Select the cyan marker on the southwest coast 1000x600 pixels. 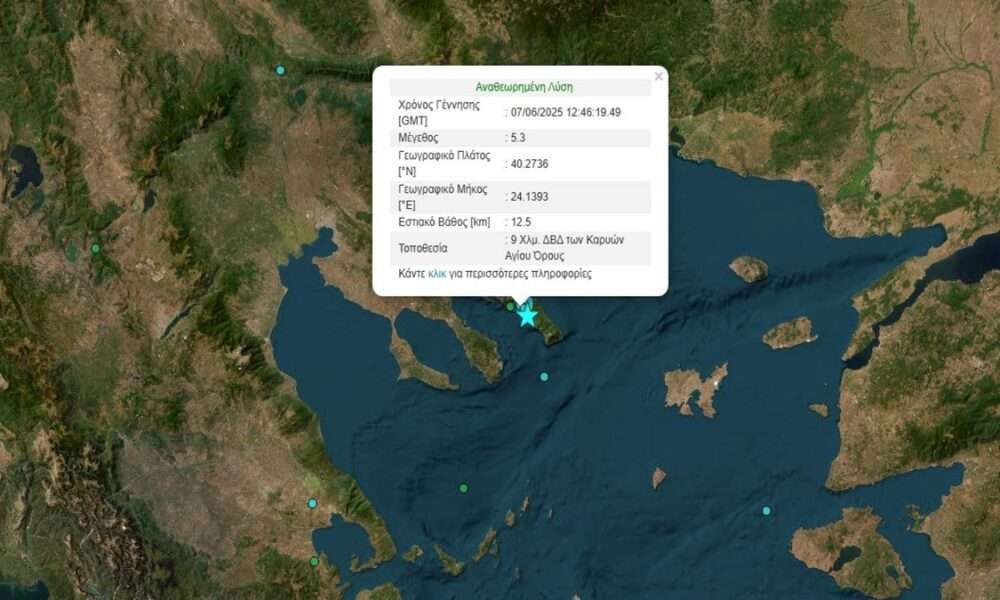tap(312, 503)
